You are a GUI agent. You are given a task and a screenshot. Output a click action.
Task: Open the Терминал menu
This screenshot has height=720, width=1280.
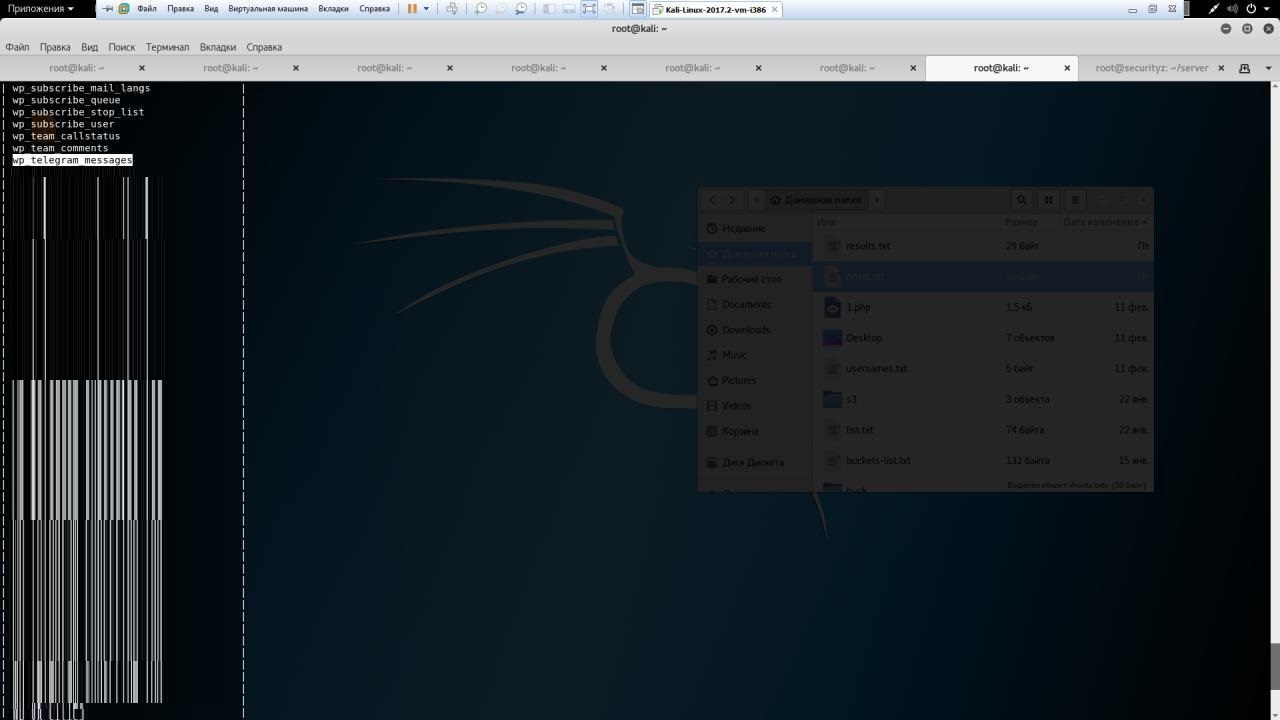click(x=167, y=47)
